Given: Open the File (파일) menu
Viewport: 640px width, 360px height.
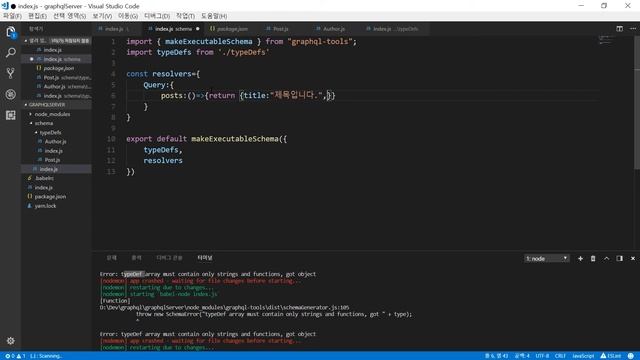Looking at the screenshot, I should (12, 16).
